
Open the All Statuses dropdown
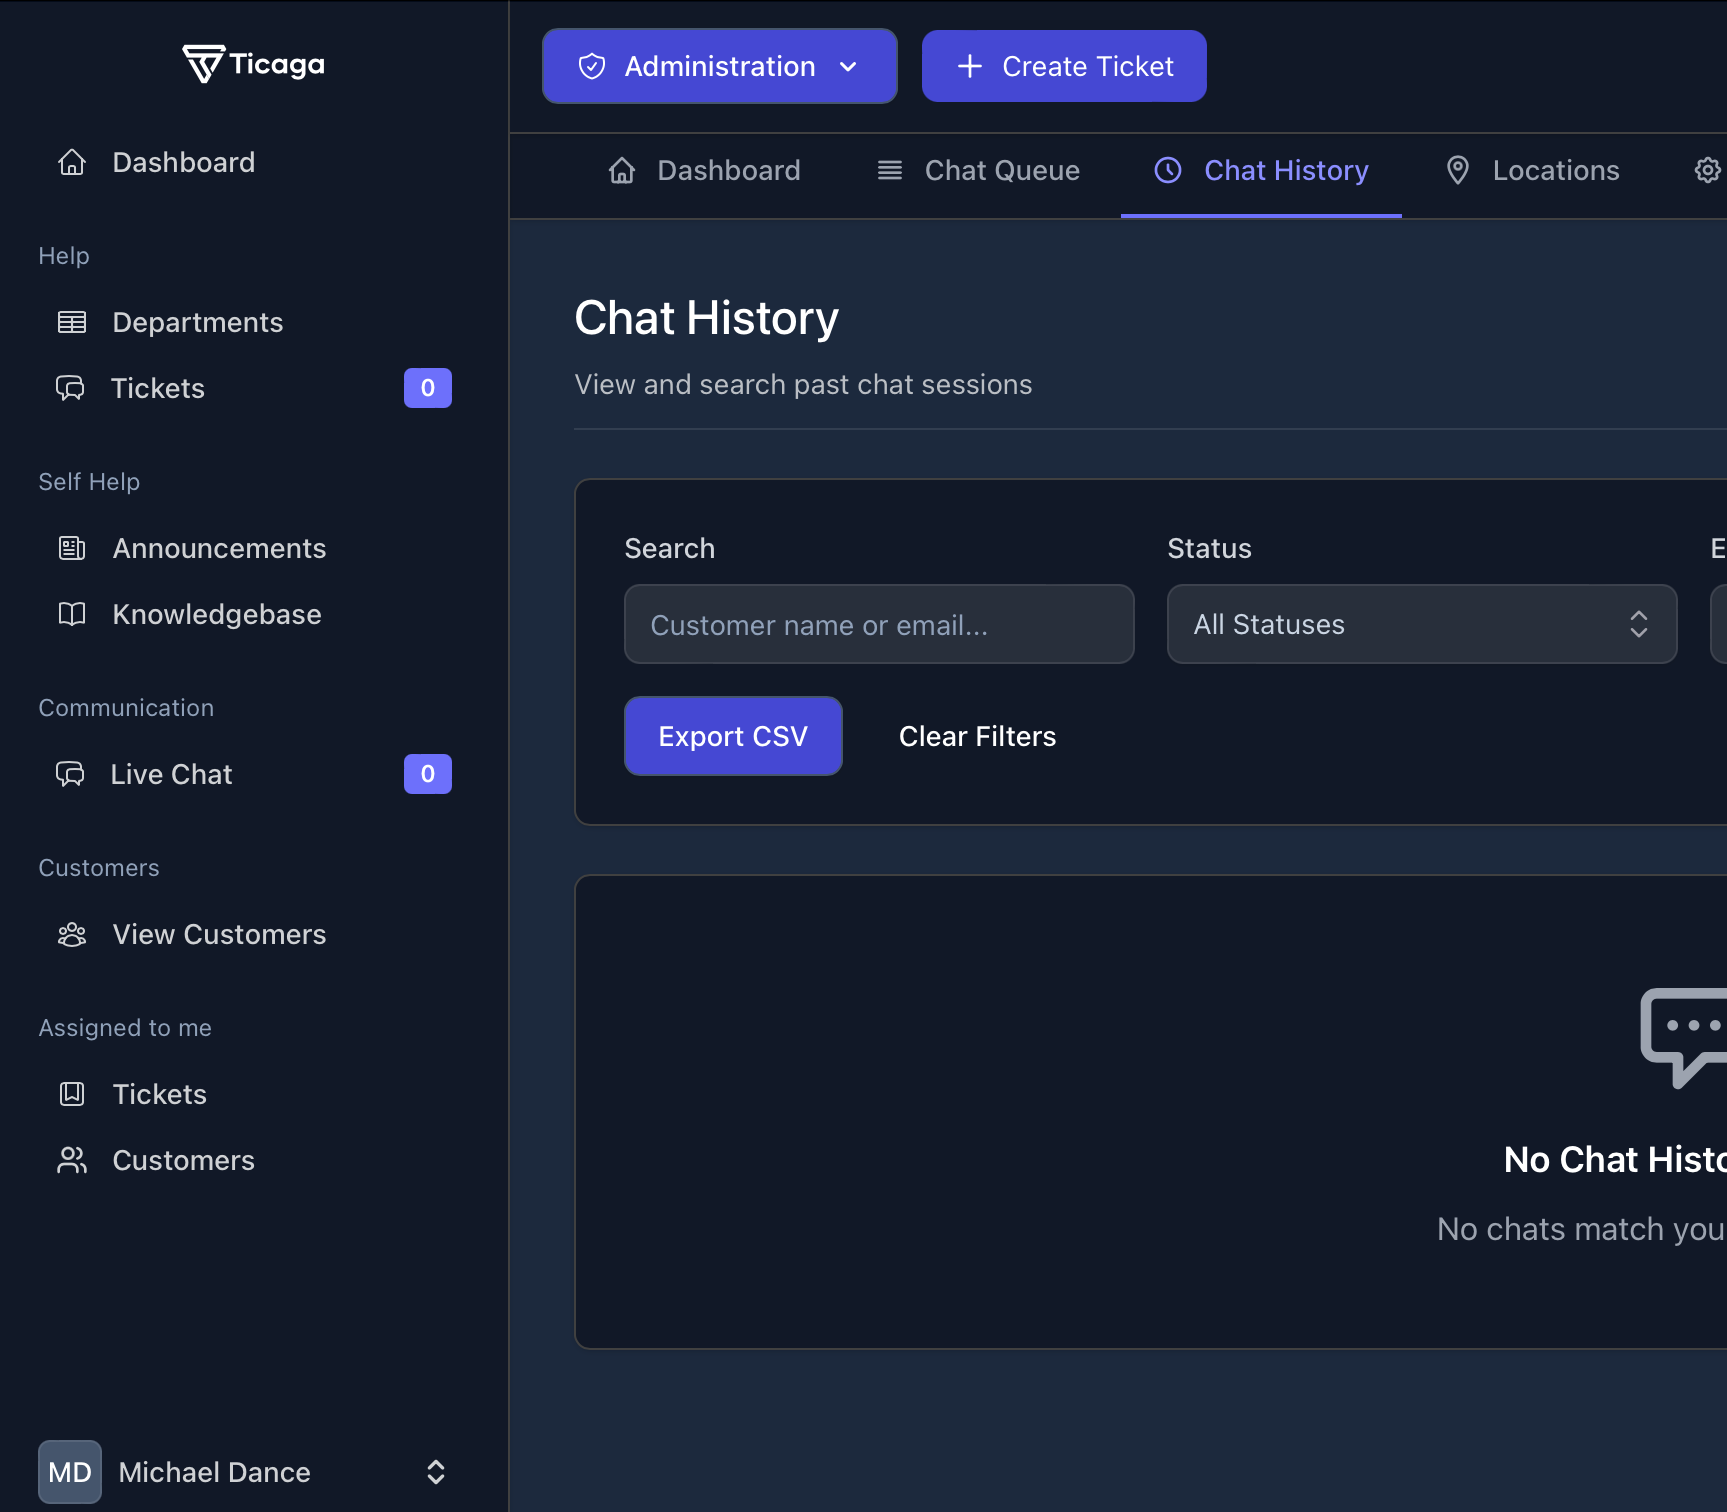1421,624
